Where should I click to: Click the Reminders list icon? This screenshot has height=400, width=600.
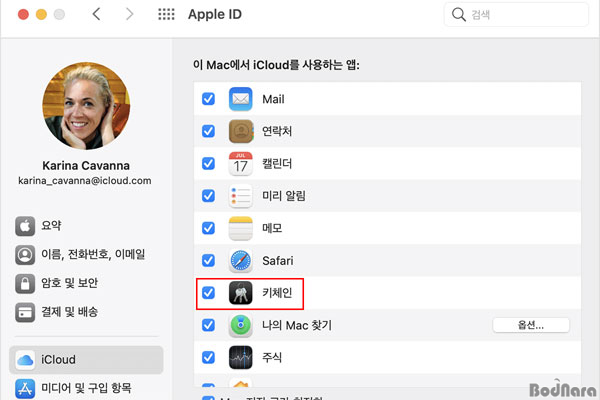[x=241, y=196]
